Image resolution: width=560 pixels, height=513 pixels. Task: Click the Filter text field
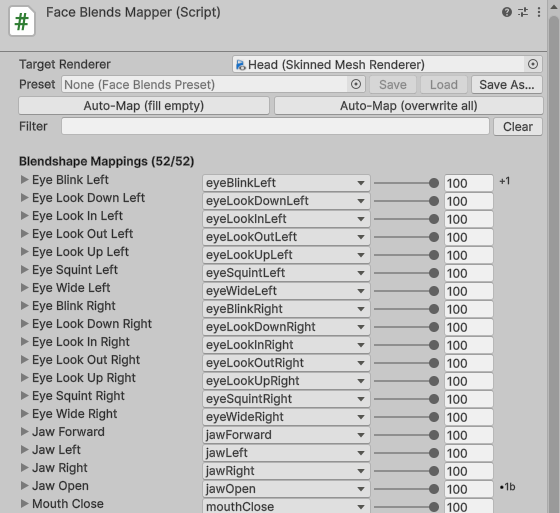(x=275, y=126)
